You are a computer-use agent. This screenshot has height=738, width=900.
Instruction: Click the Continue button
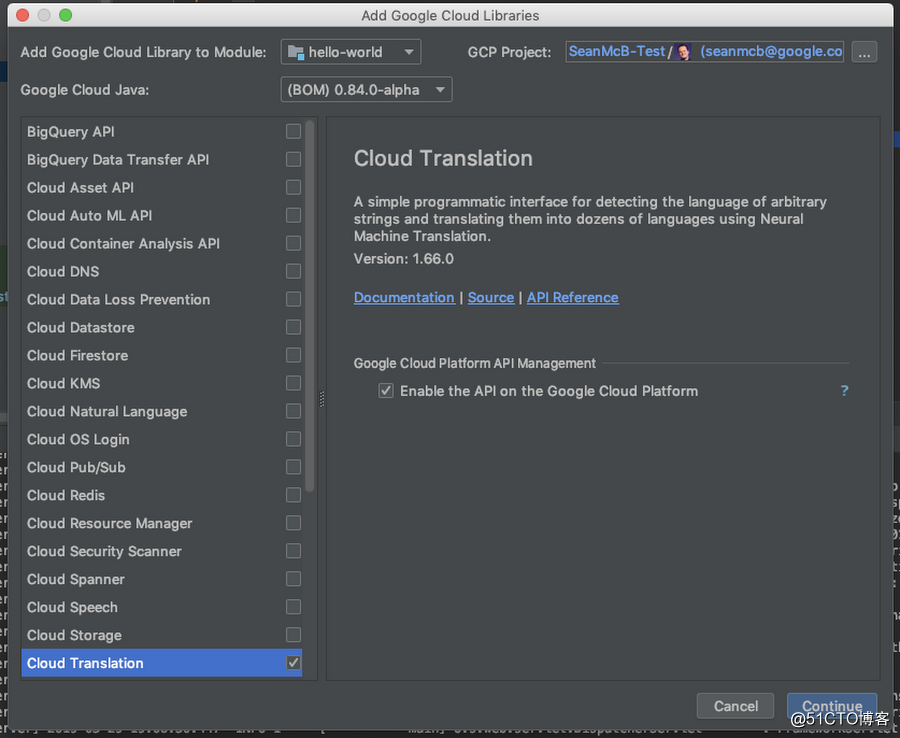click(832, 706)
